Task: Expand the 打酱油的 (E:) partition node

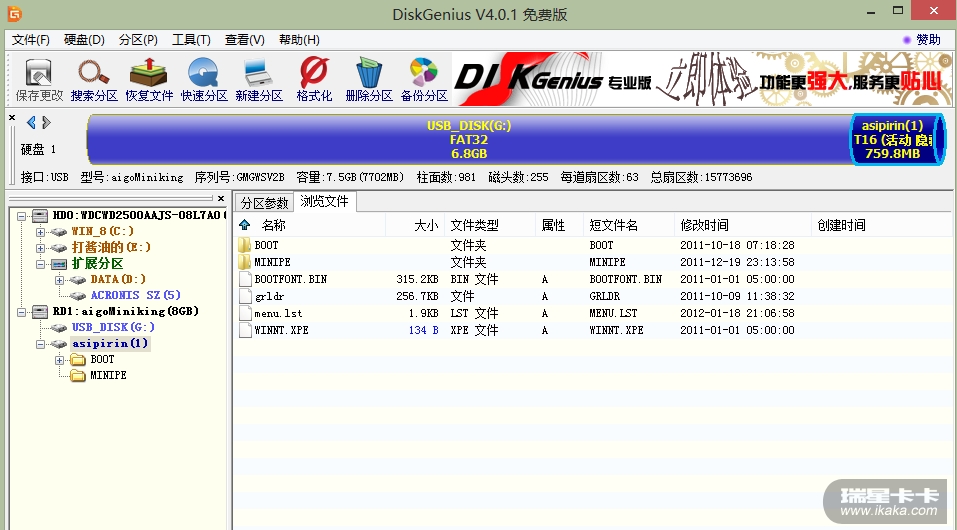Action: (x=40, y=248)
